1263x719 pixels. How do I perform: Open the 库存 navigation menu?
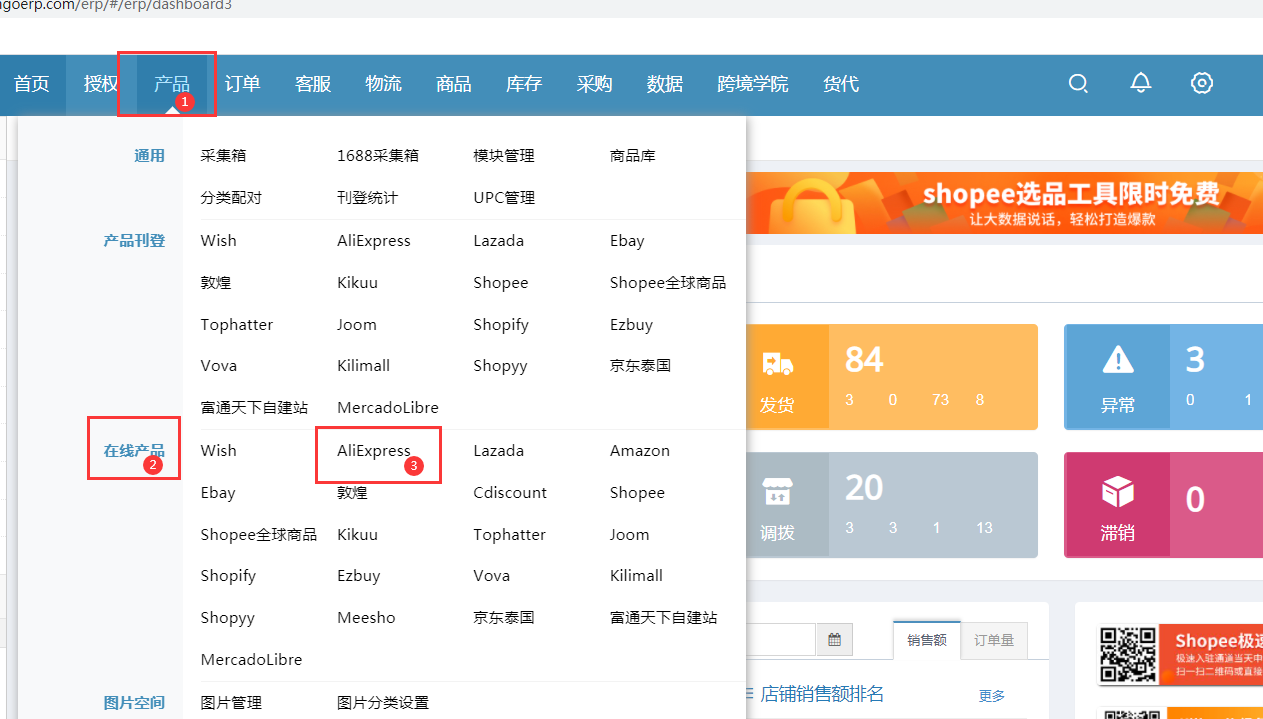click(524, 84)
